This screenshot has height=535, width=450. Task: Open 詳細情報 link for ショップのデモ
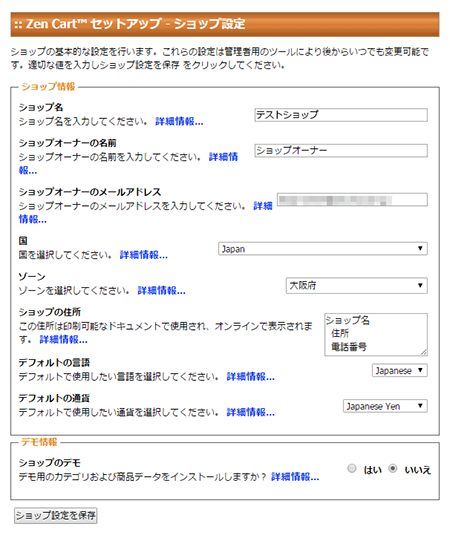(x=295, y=477)
